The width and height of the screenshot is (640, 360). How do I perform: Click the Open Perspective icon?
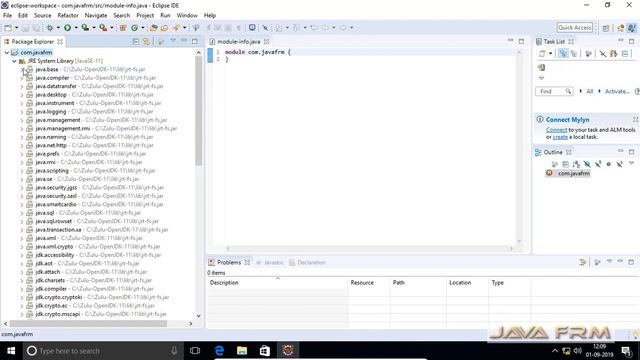606,28
